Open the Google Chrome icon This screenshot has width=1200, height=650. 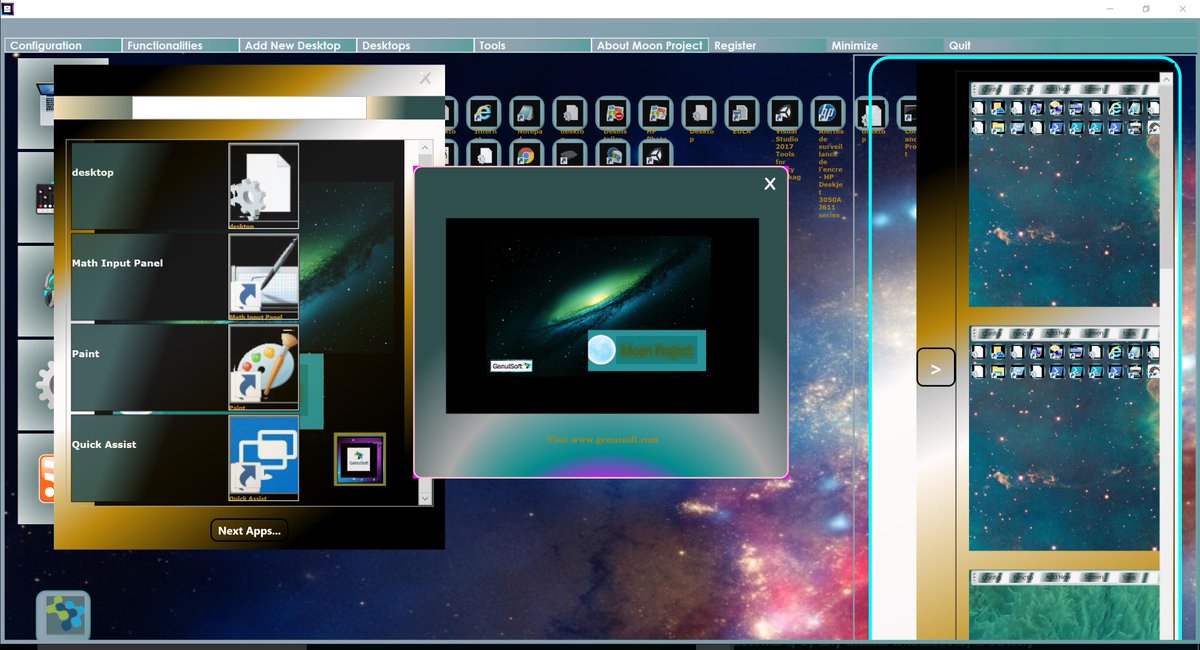pos(527,155)
